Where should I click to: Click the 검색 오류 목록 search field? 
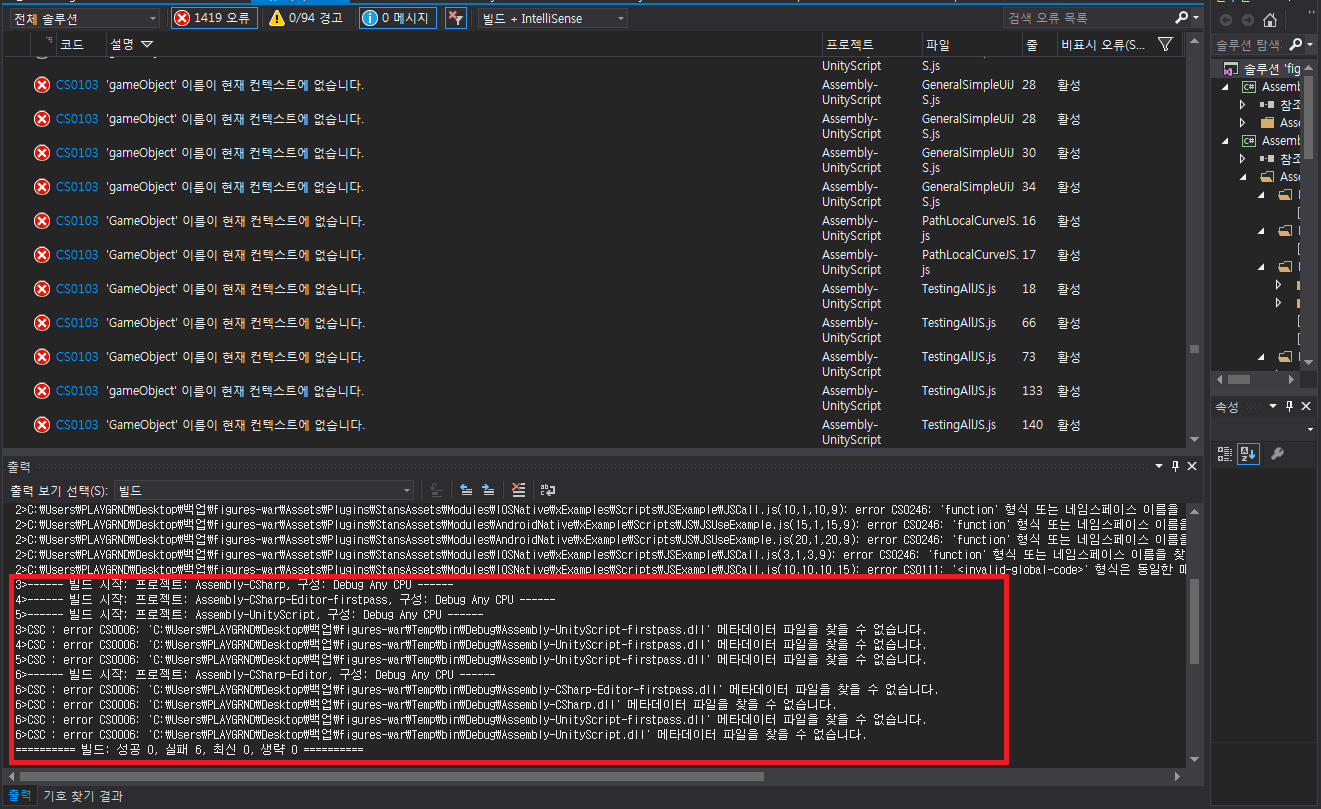click(x=1087, y=18)
